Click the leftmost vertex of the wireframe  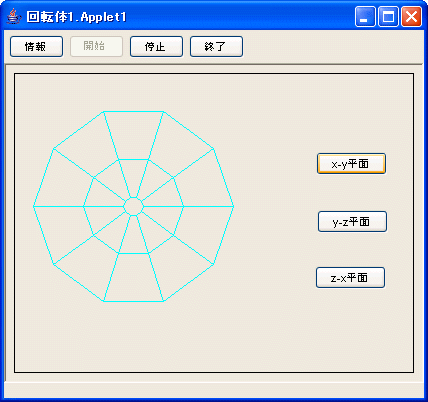pos(34,206)
